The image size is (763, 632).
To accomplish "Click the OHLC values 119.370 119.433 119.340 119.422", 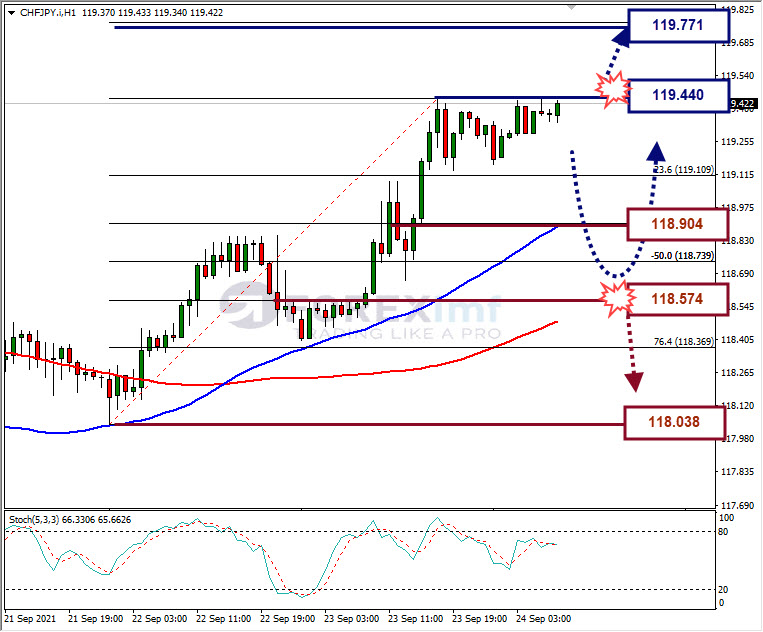I will tap(152, 13).
